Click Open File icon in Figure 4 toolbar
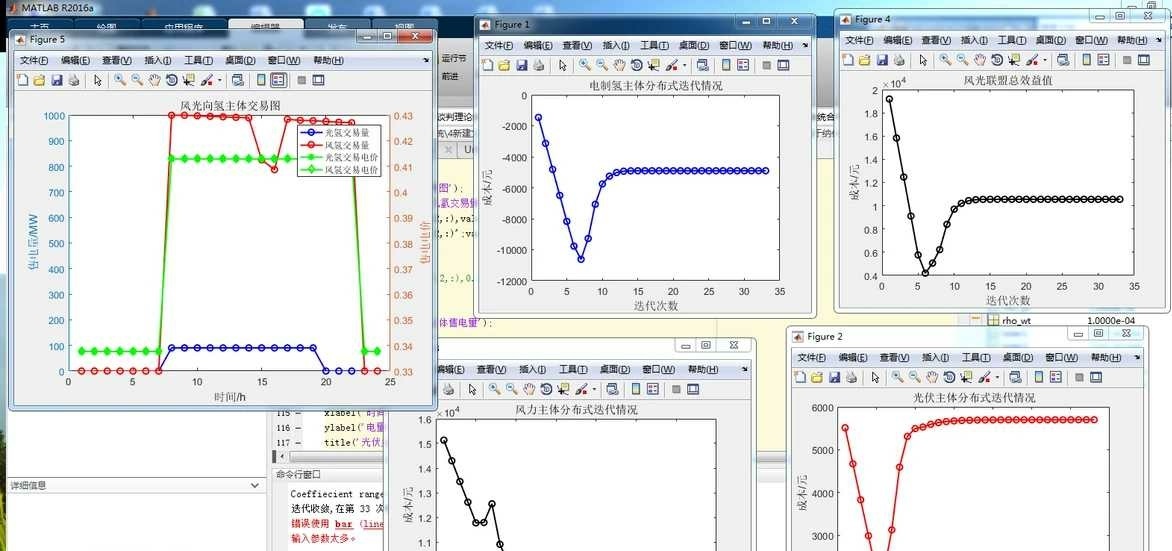 [x=865, y=60]
